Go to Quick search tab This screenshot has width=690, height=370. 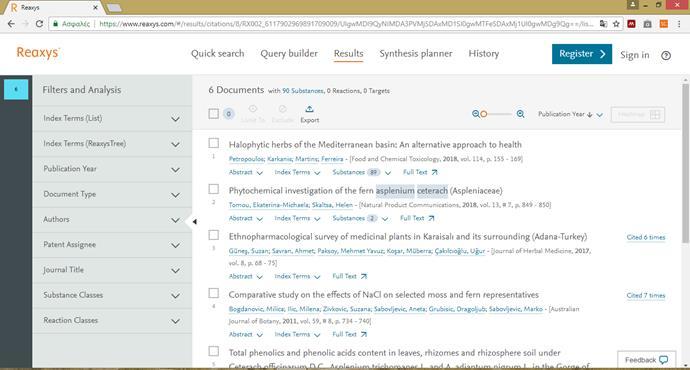[x=217, y=54]
